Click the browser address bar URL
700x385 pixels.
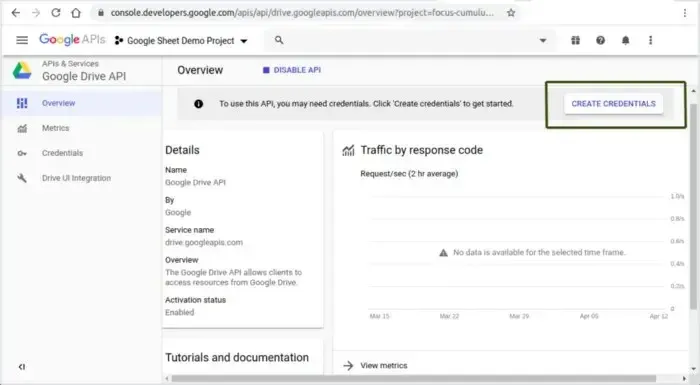(x=302, y=13)
